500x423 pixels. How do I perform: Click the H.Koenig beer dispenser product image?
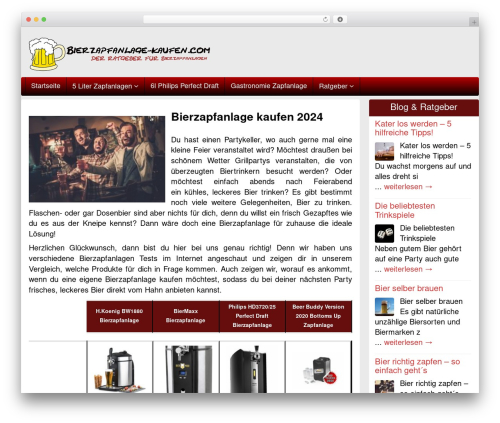click(x=120, y=369)
